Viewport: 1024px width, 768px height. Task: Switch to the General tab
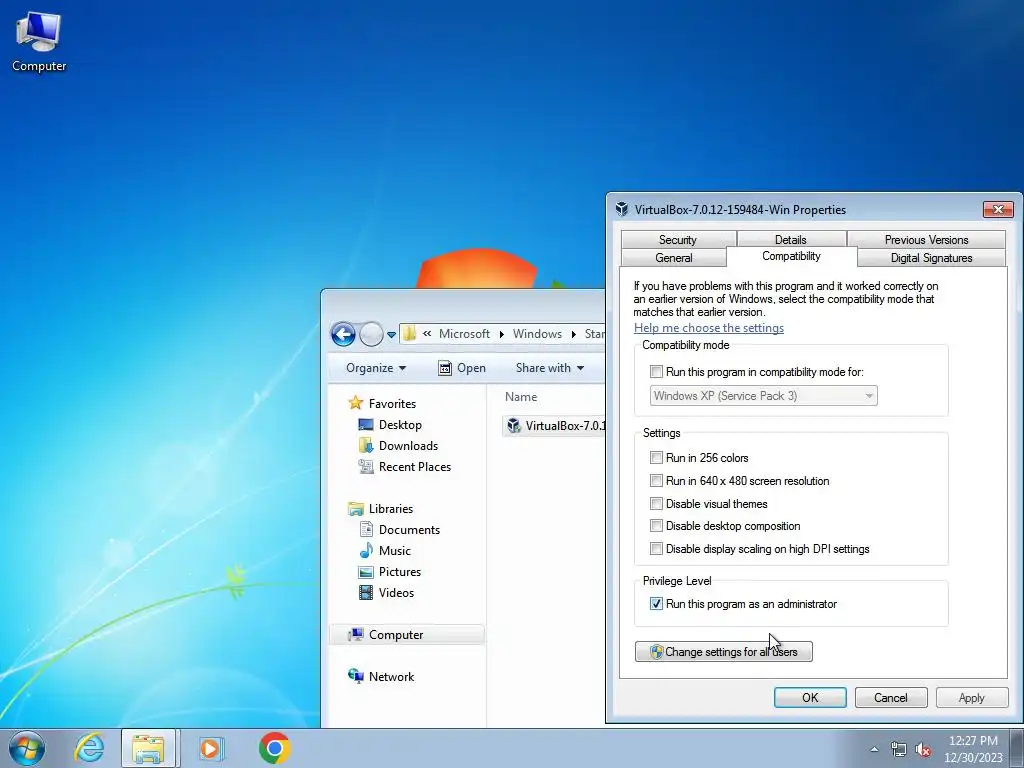point(673,258)
